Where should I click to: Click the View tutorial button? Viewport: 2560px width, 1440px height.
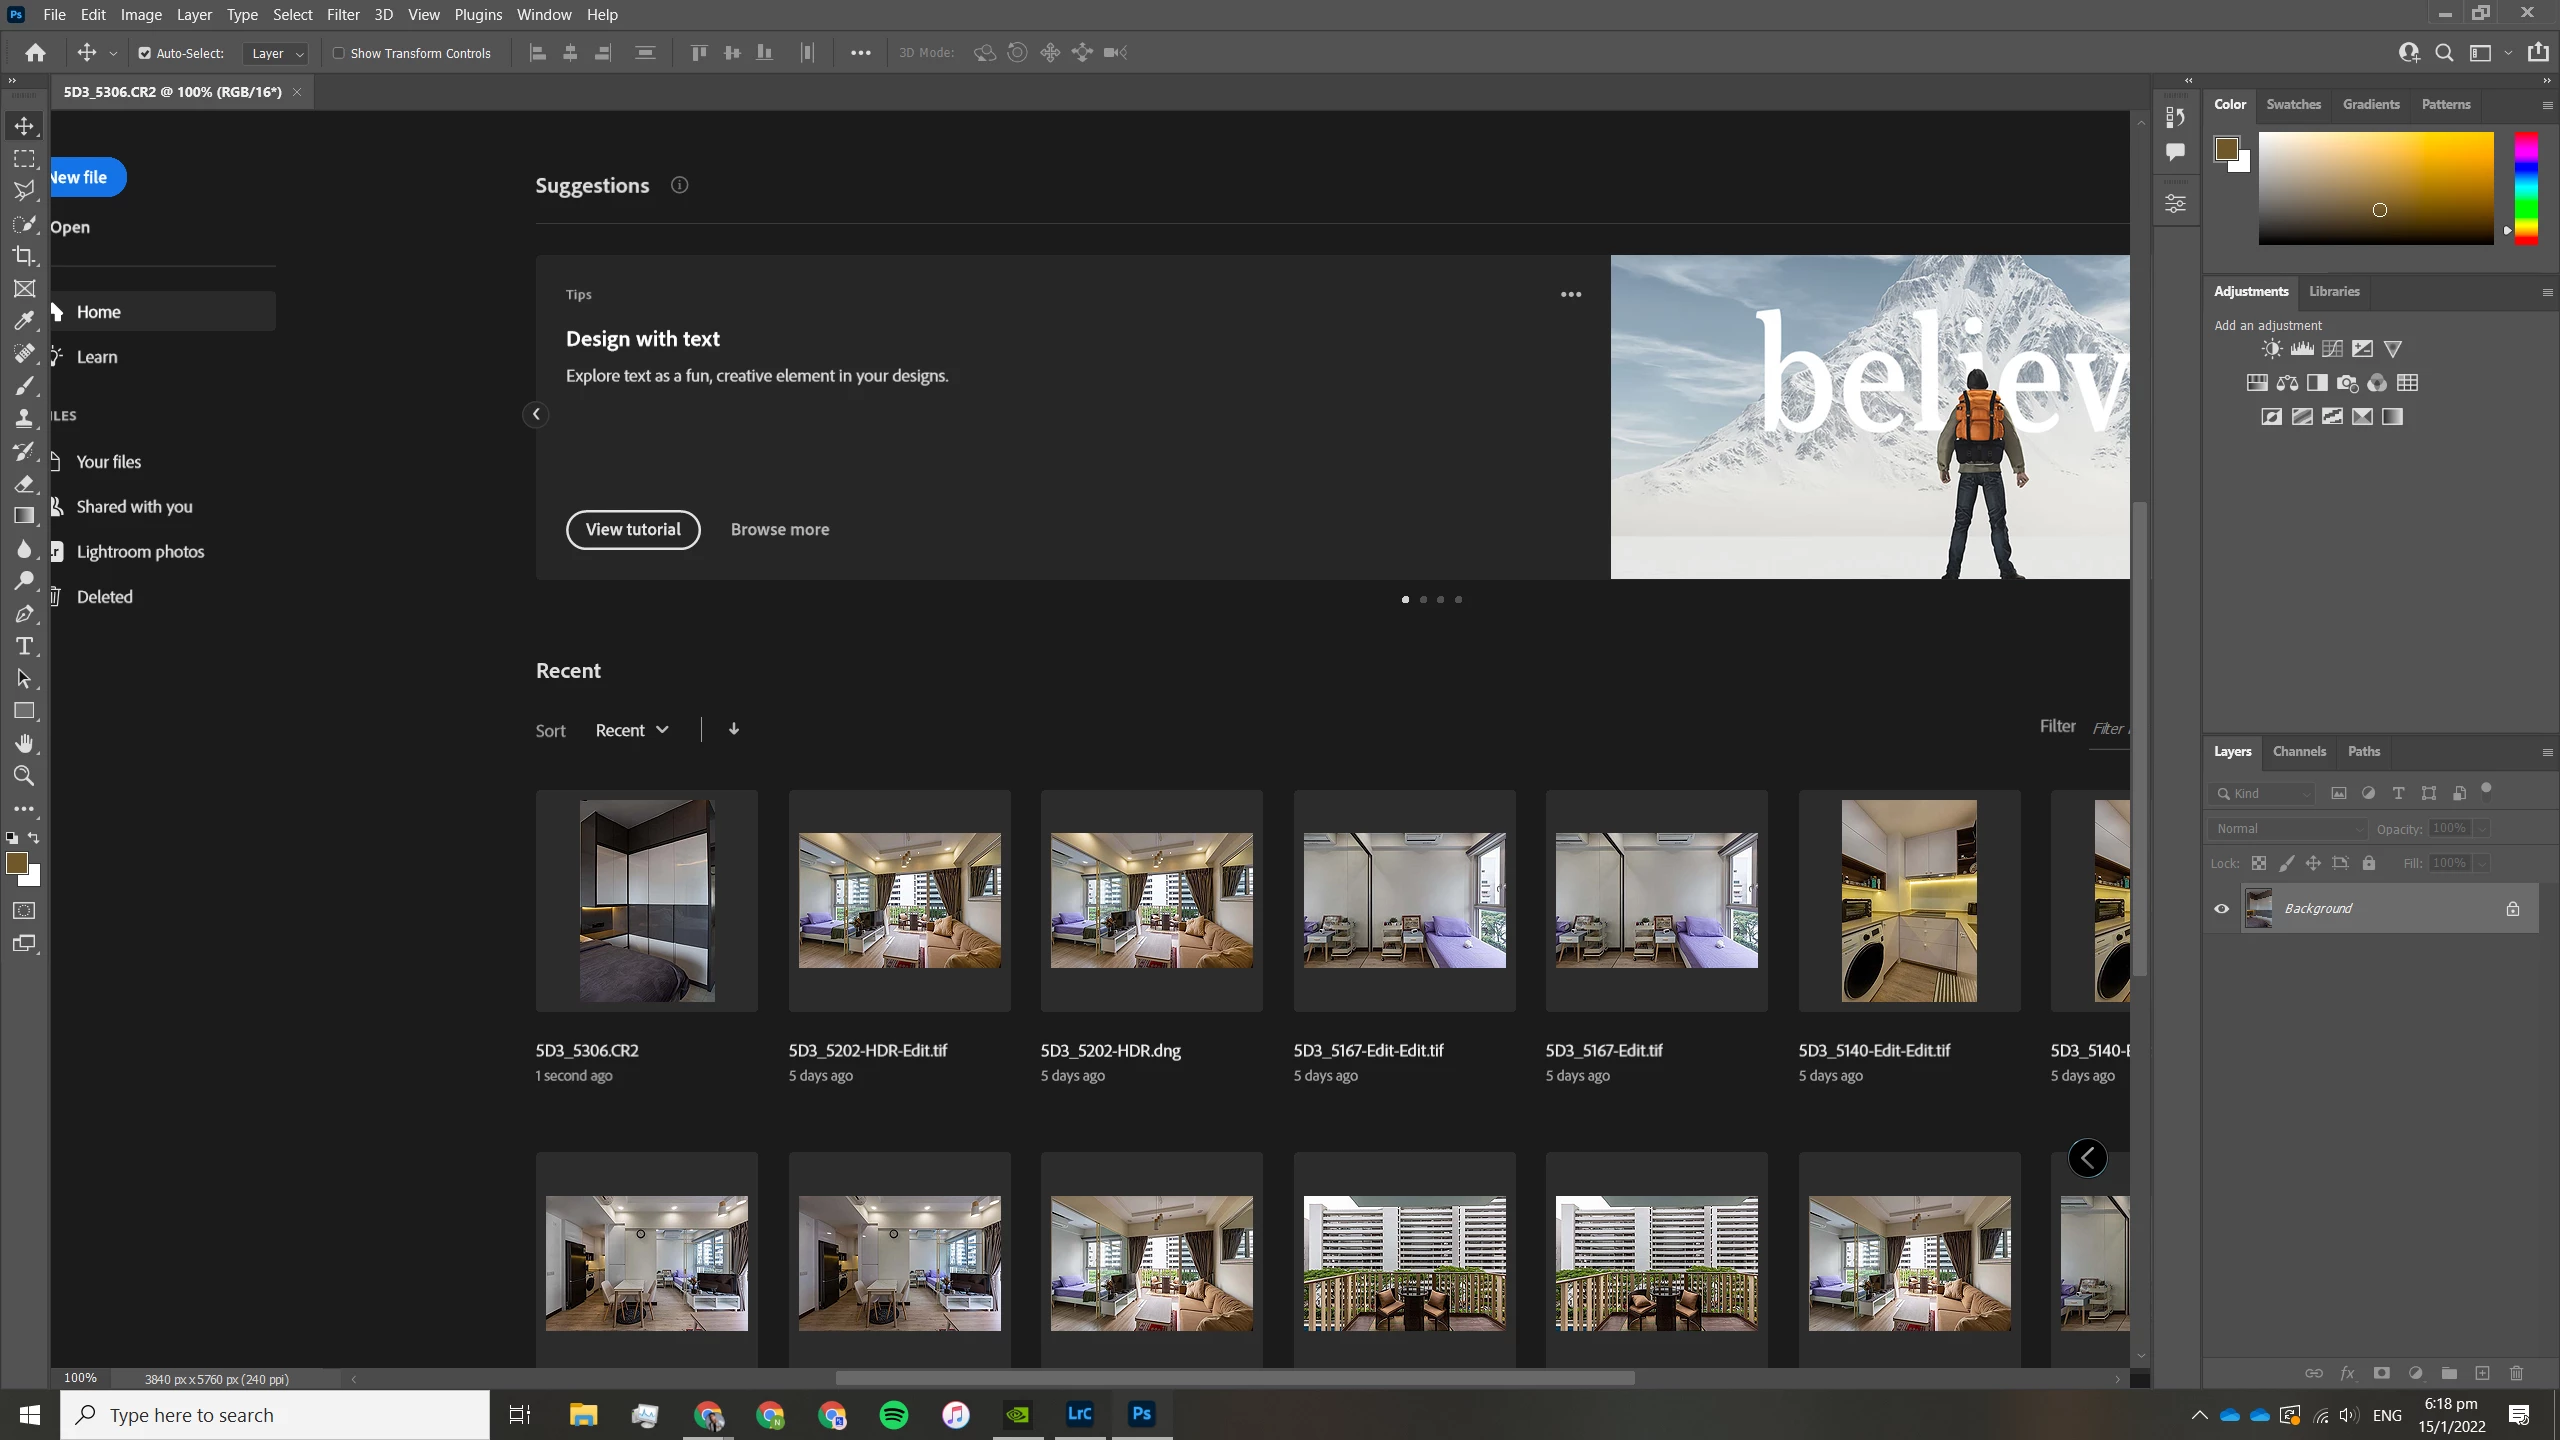point(633,529)
